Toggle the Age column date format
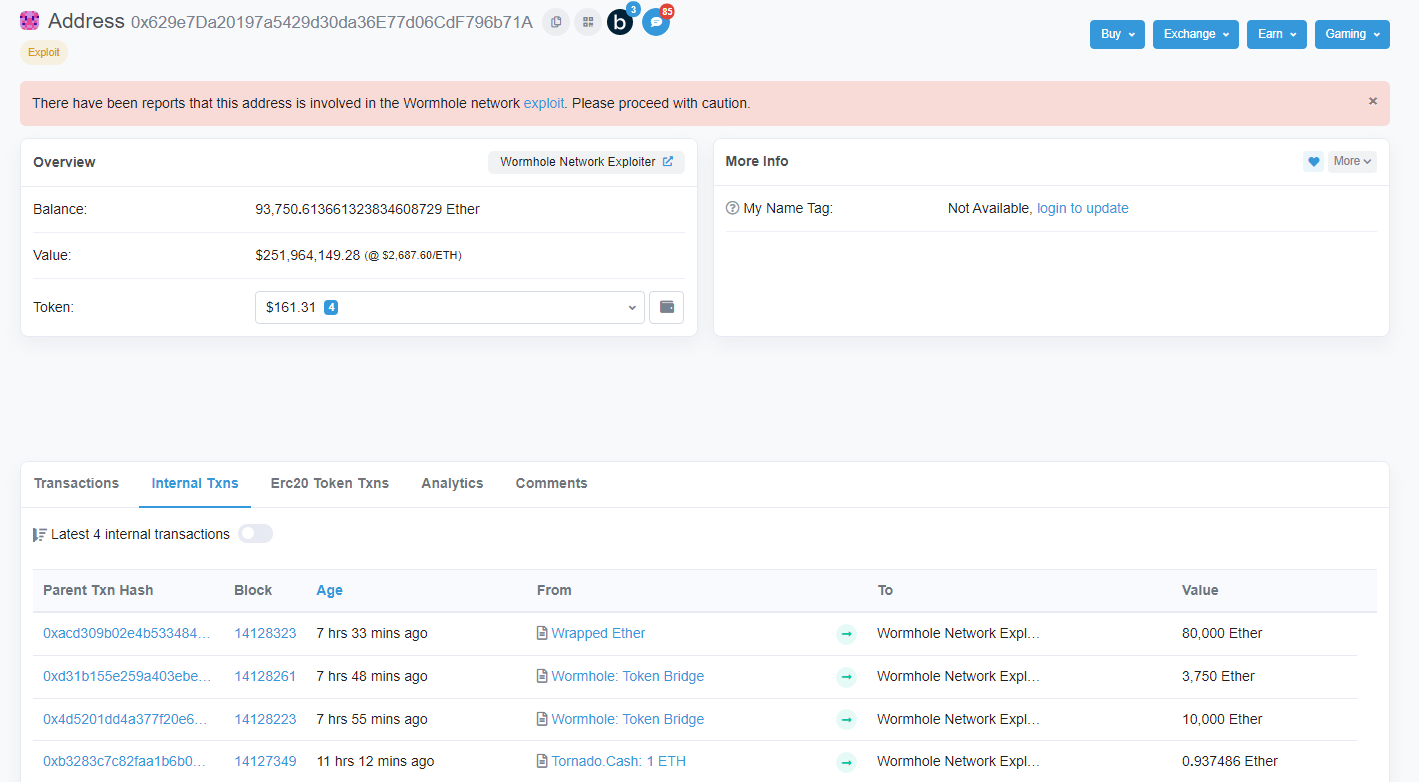Viewport: 1419px width, 782px height. [x=329, y=590]
